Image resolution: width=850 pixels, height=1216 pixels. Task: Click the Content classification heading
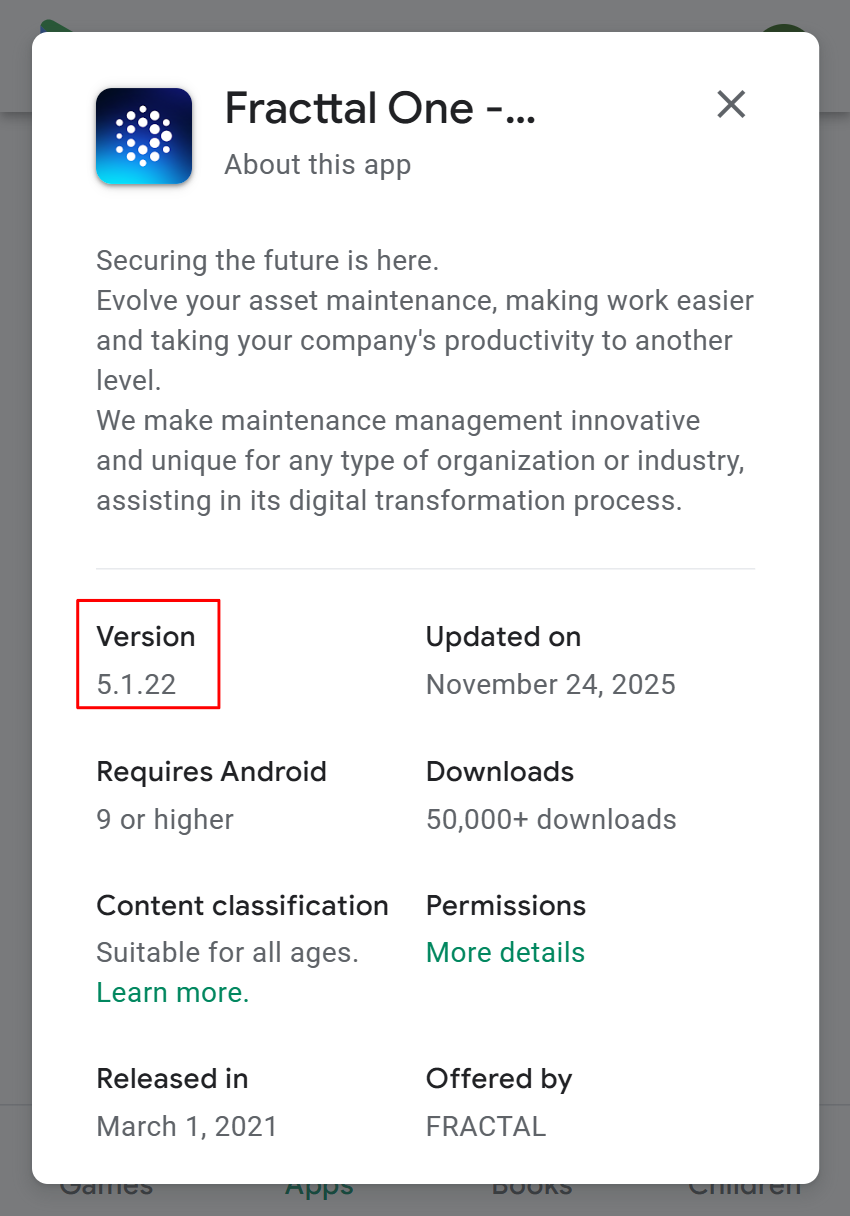[x=242, y=906]
